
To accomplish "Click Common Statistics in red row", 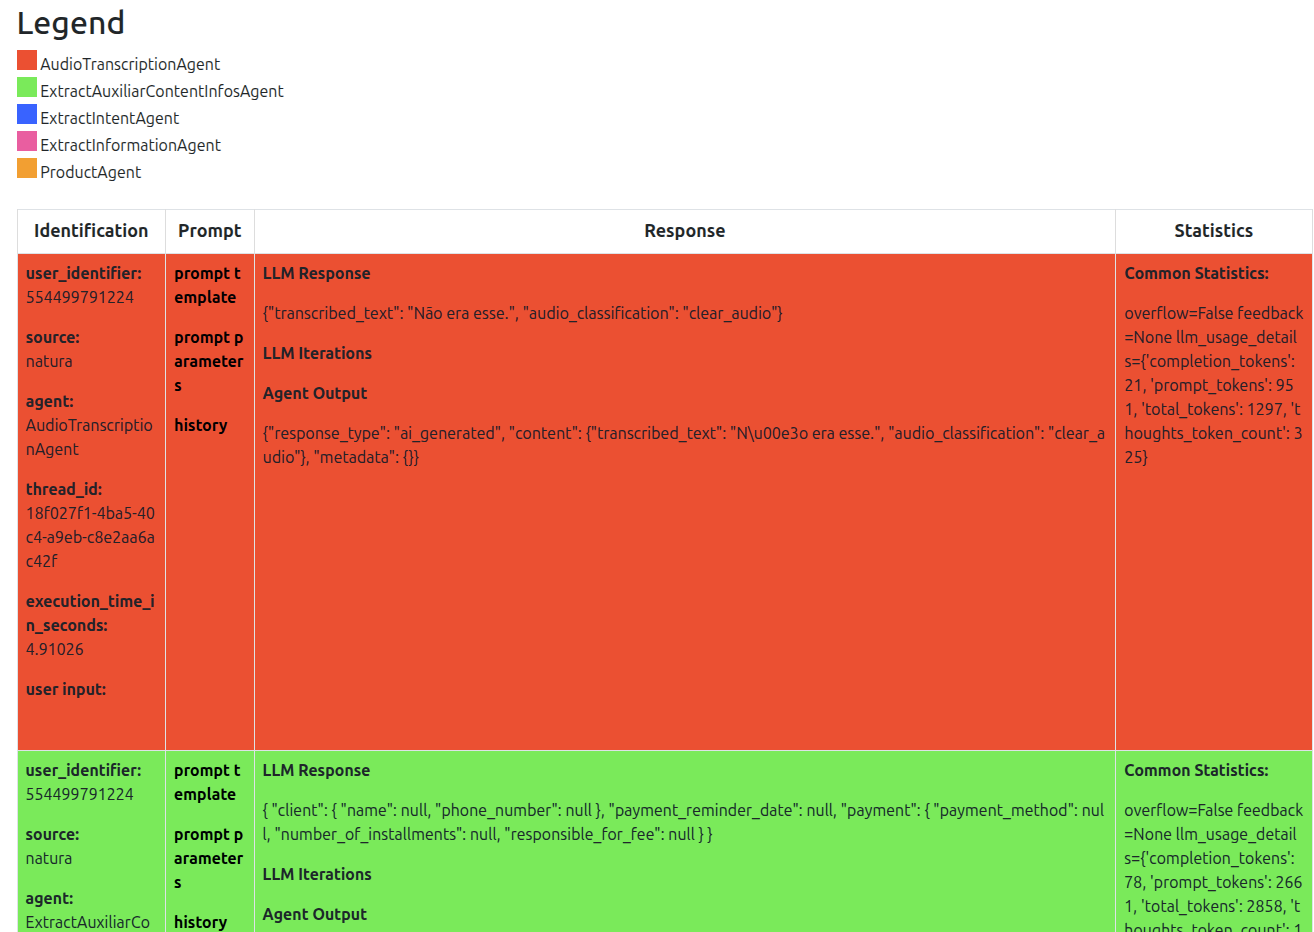I will click(x=1196, y=273).
